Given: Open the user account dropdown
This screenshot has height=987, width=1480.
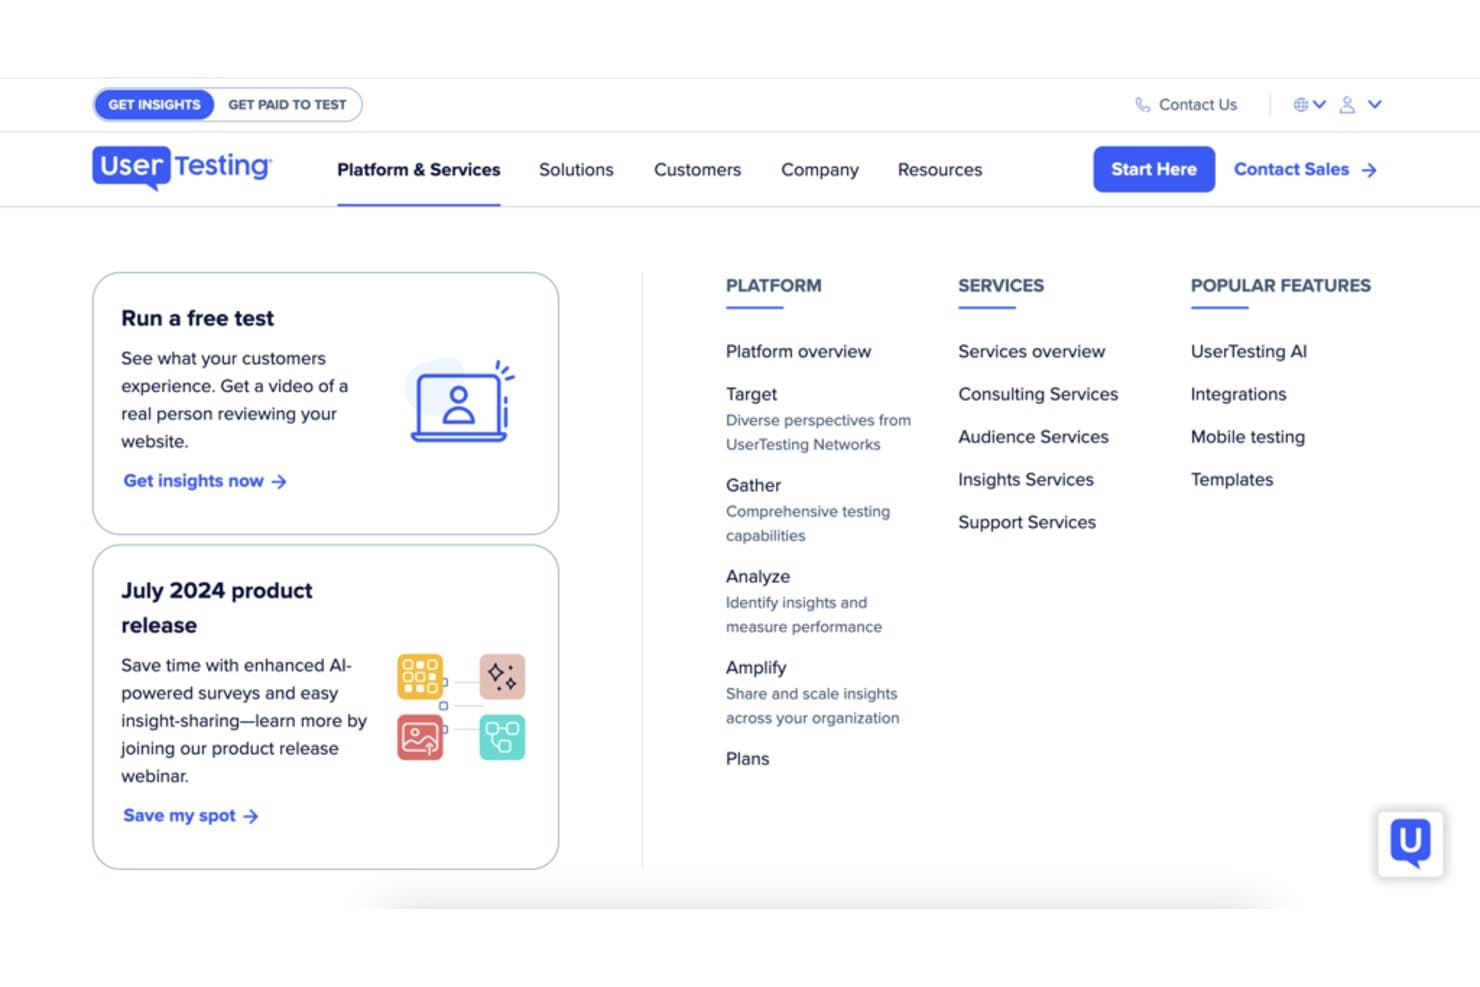Looking at the screenshot, I should [x=1360, y=104].
